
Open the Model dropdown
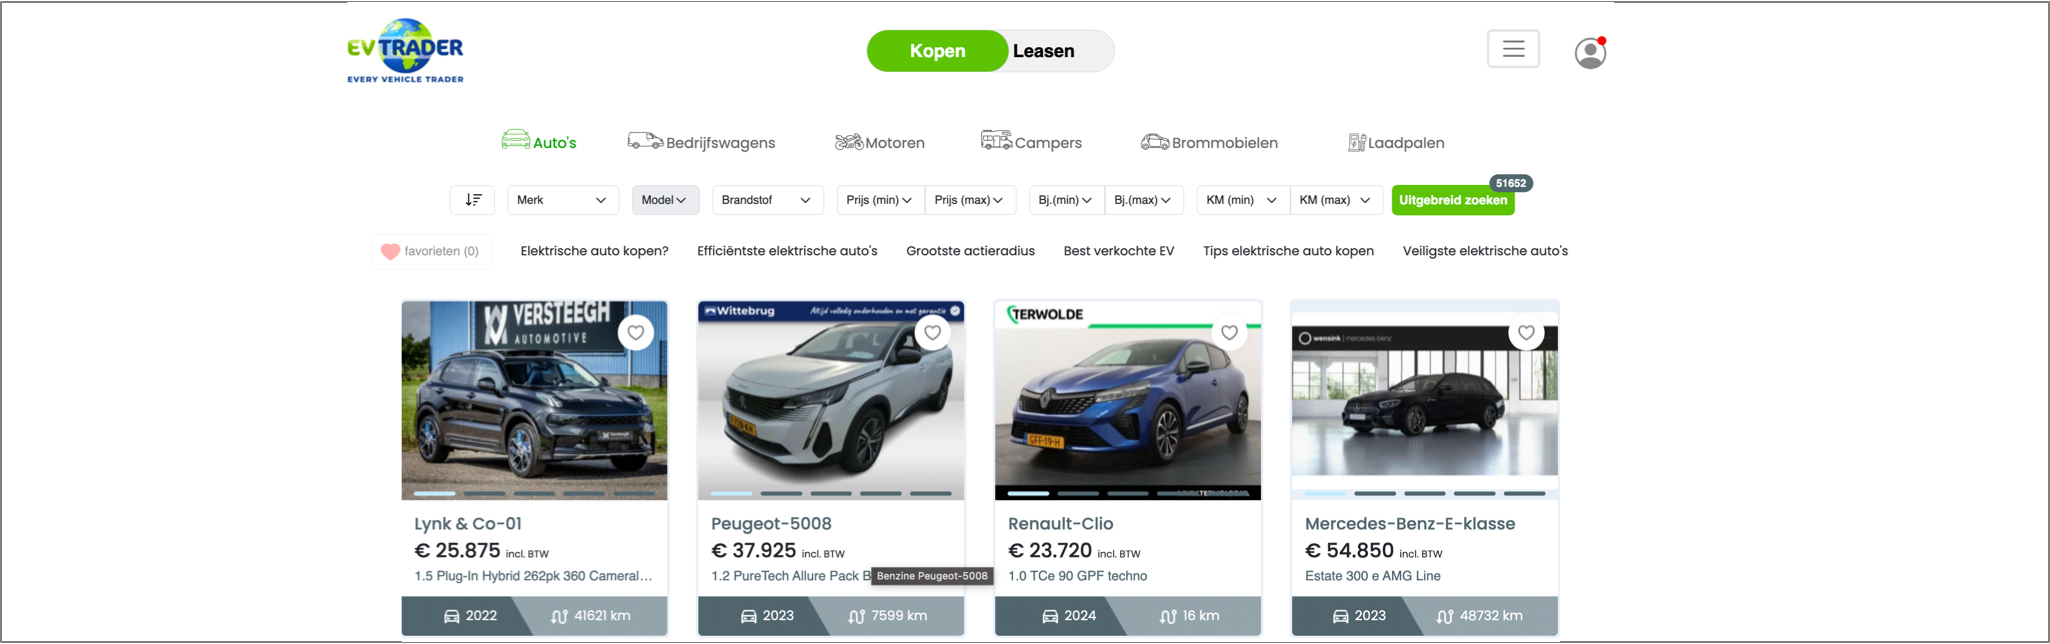pos(665,200)
